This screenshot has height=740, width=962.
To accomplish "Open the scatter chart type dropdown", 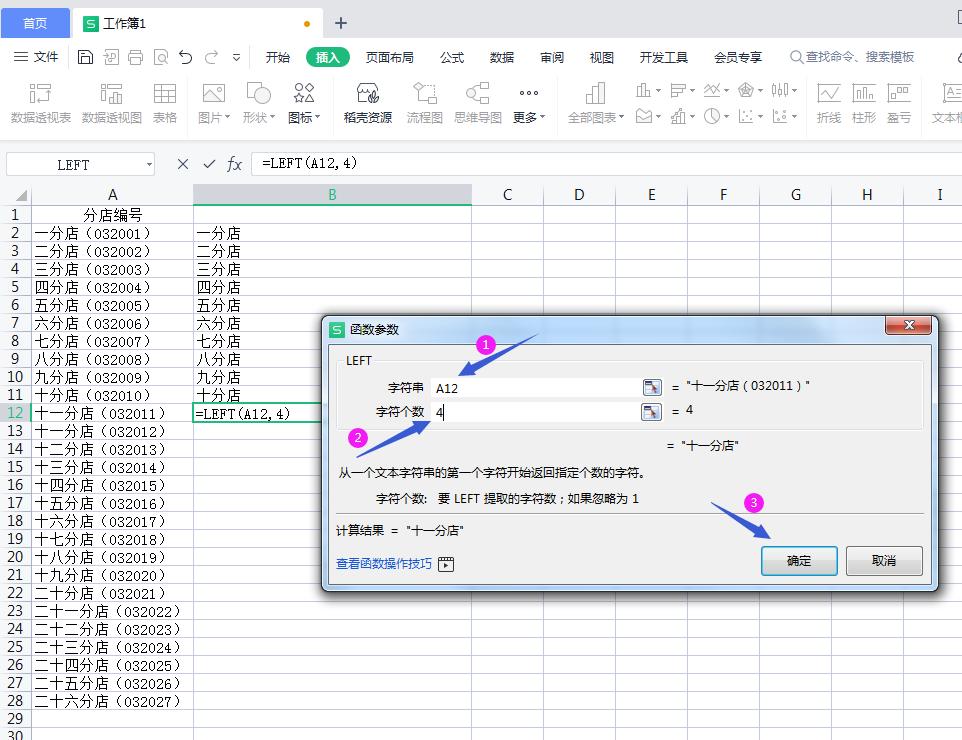I will (x=750, y=116).
